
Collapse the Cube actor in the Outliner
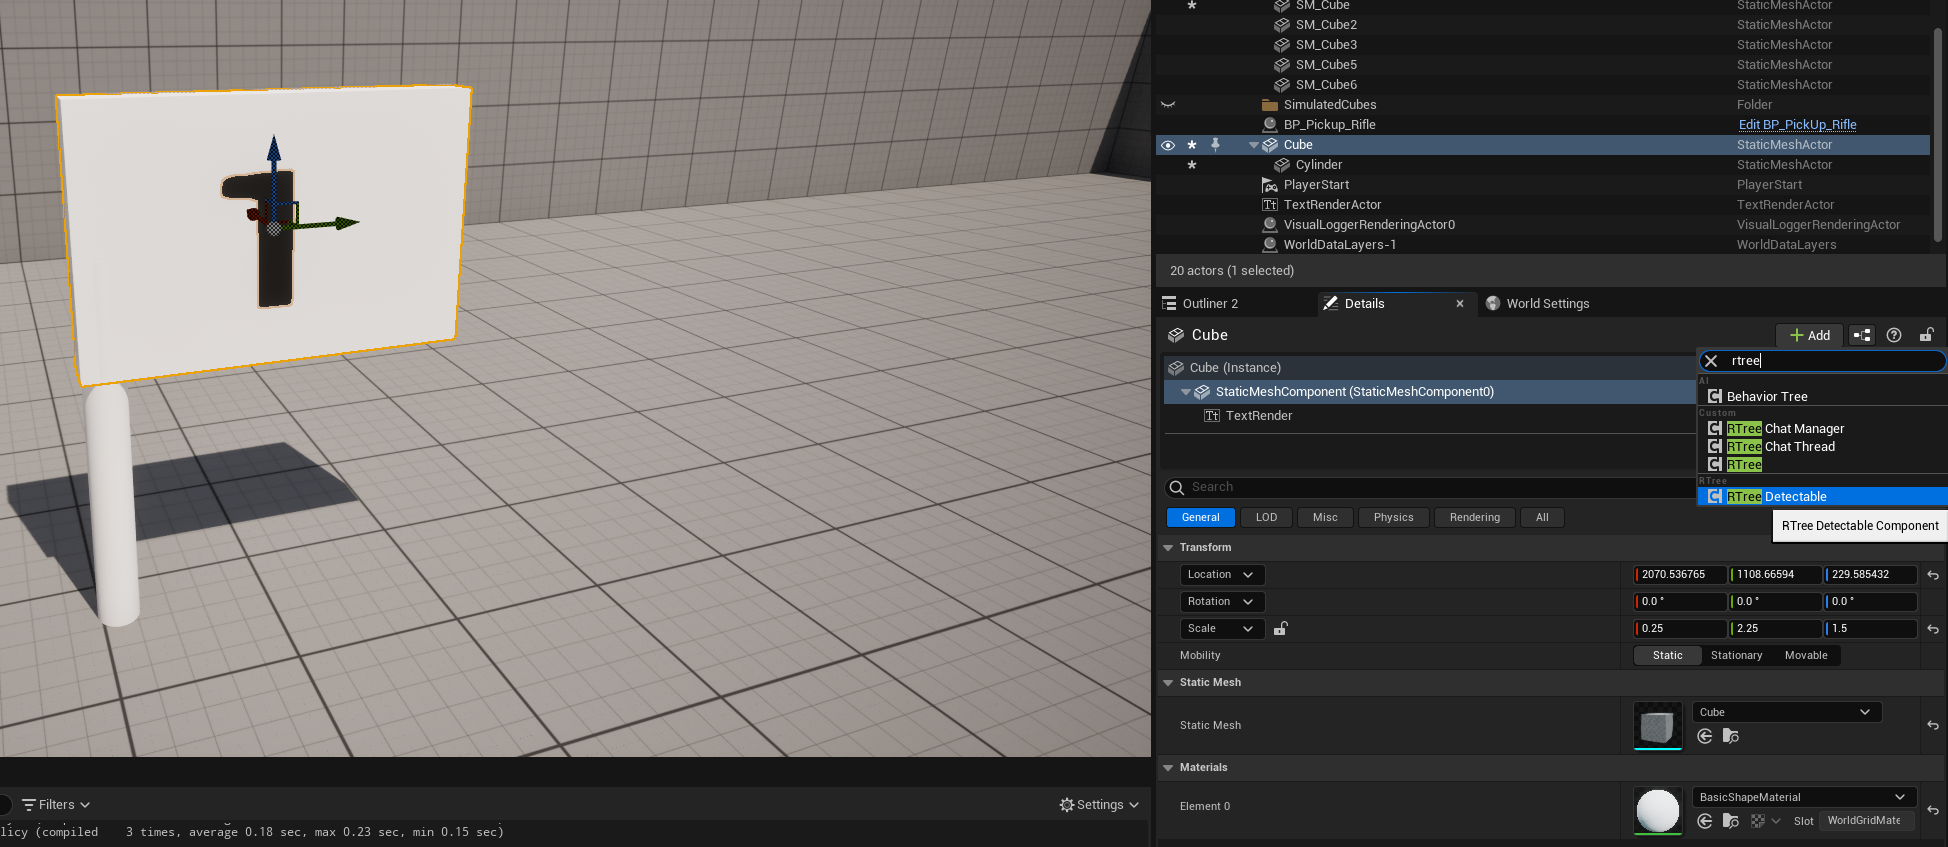pos(1253,145)
